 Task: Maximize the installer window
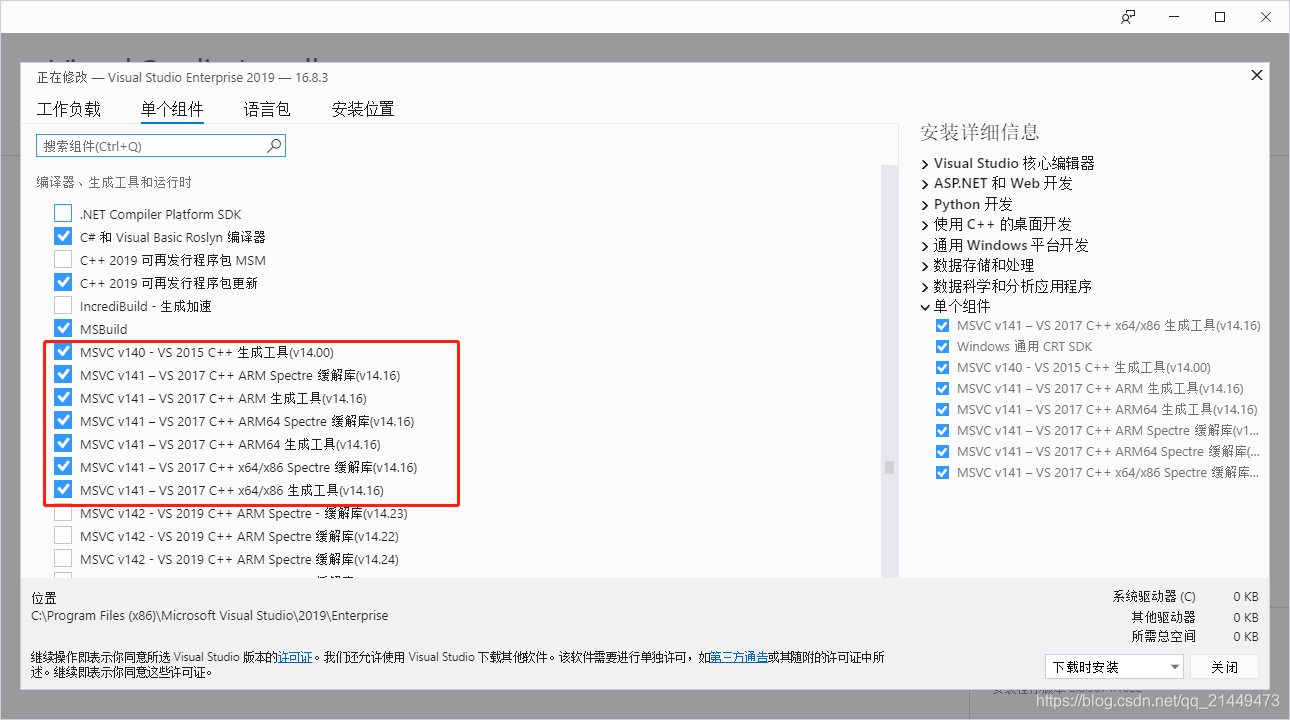click(1220, 17)
